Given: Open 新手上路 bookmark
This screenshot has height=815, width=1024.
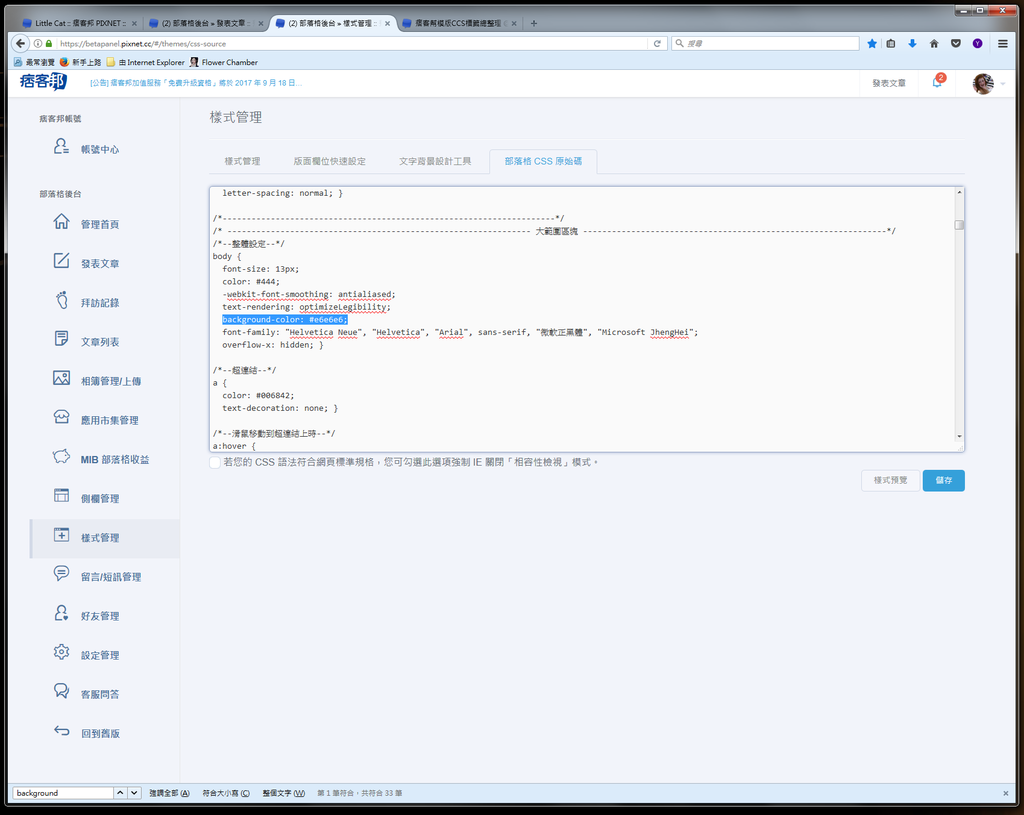Looking at the screenshot, I should click(x=80, y=62).
